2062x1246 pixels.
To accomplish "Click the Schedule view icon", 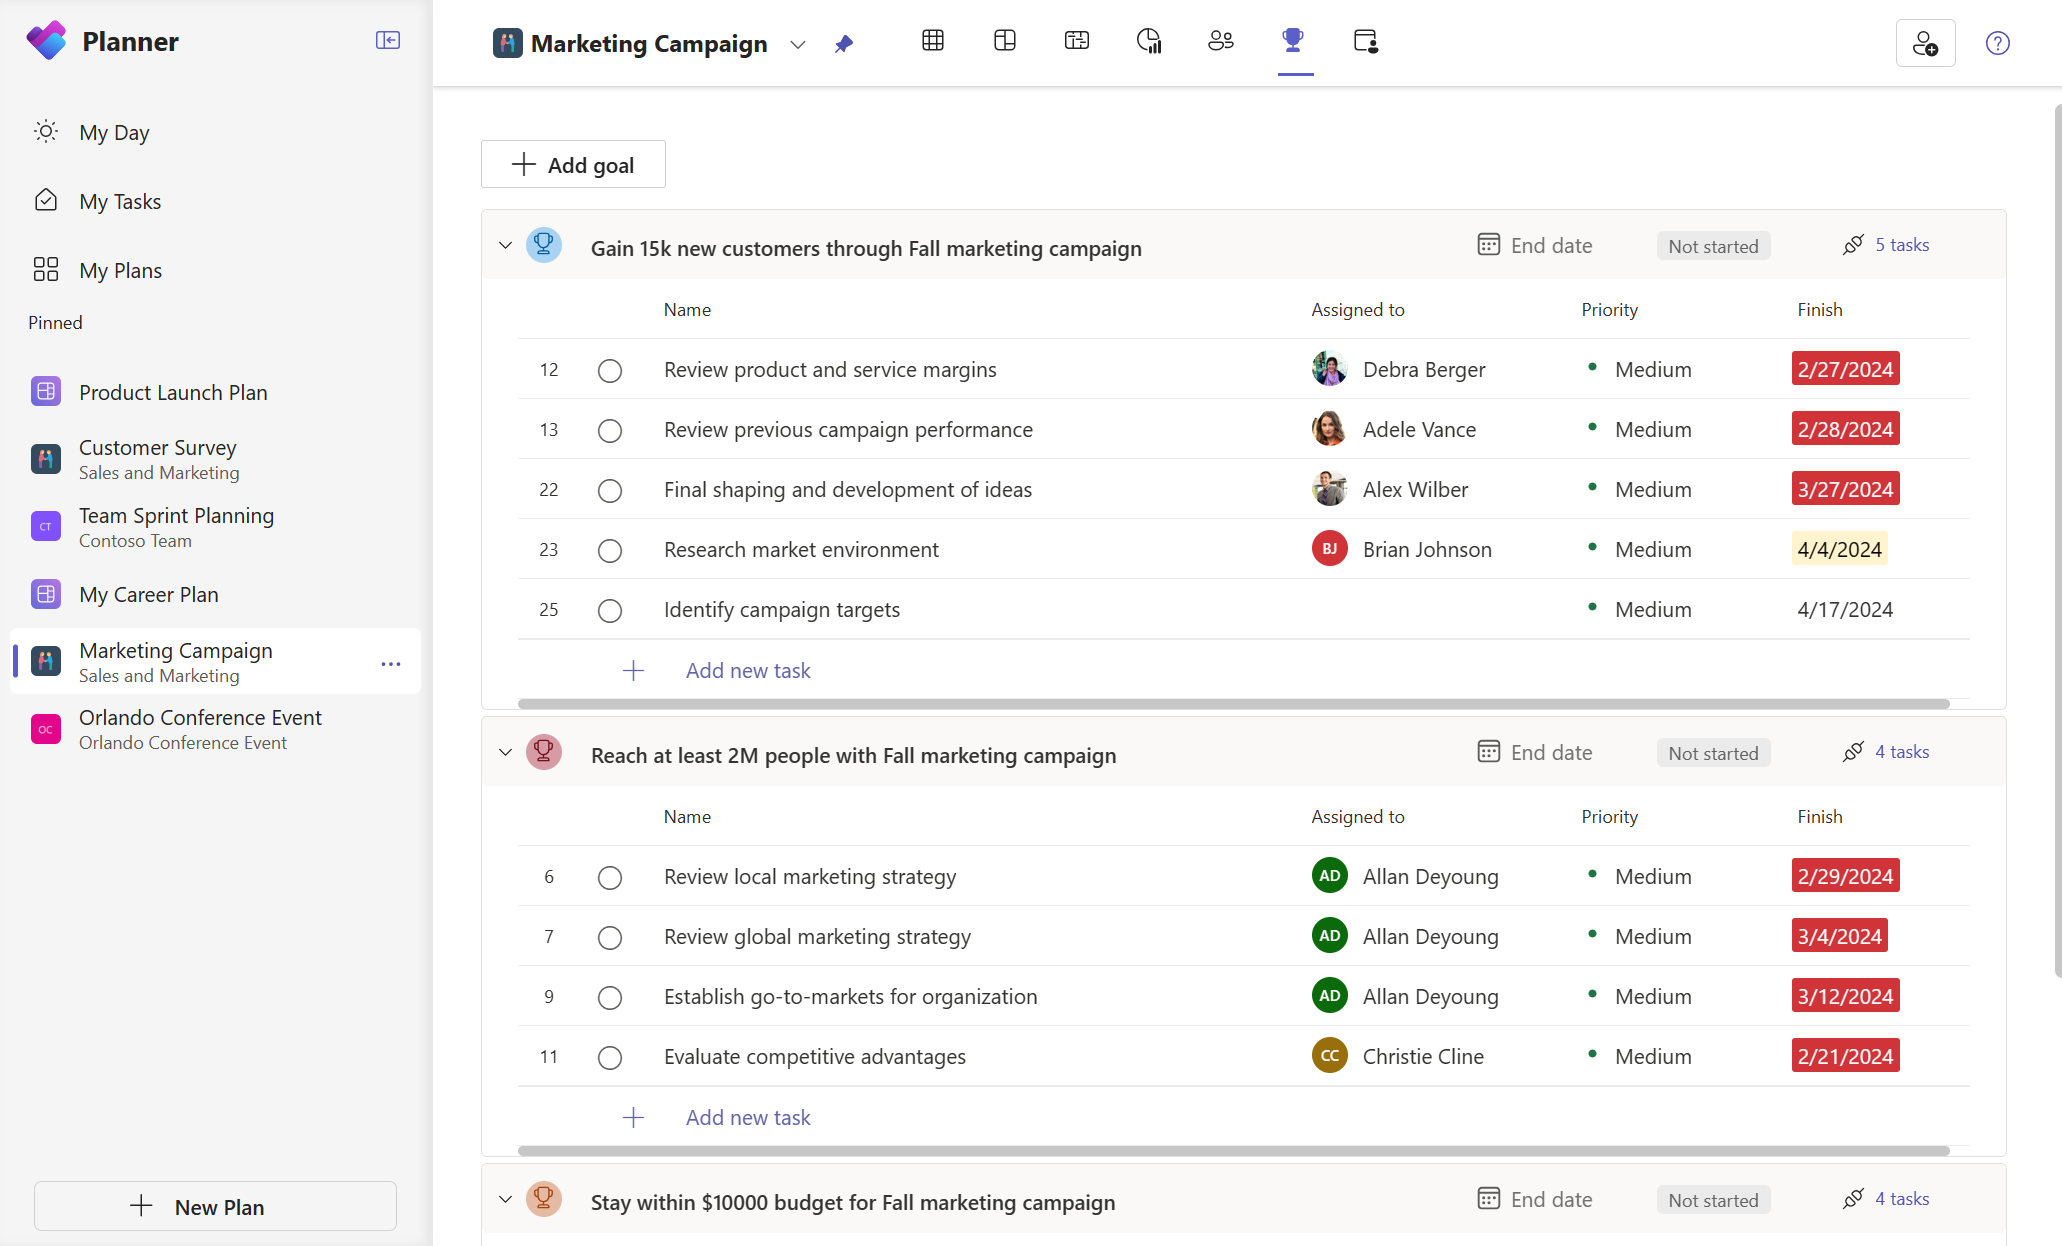I will pos(1078,41).
